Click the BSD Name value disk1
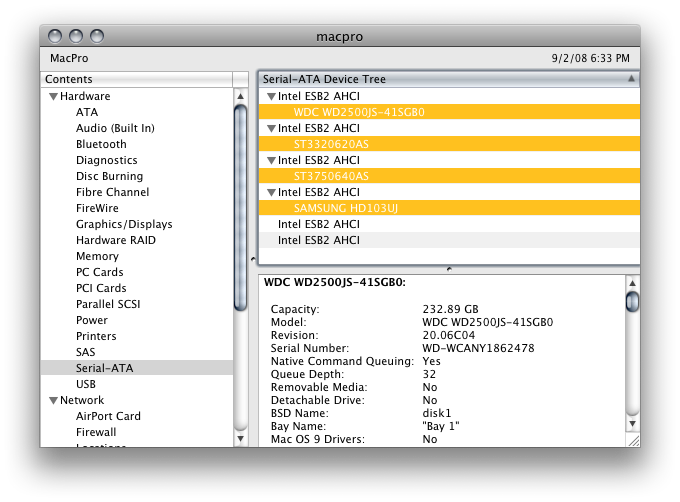The height and width of the screenshot is (502, 680). 437,413
